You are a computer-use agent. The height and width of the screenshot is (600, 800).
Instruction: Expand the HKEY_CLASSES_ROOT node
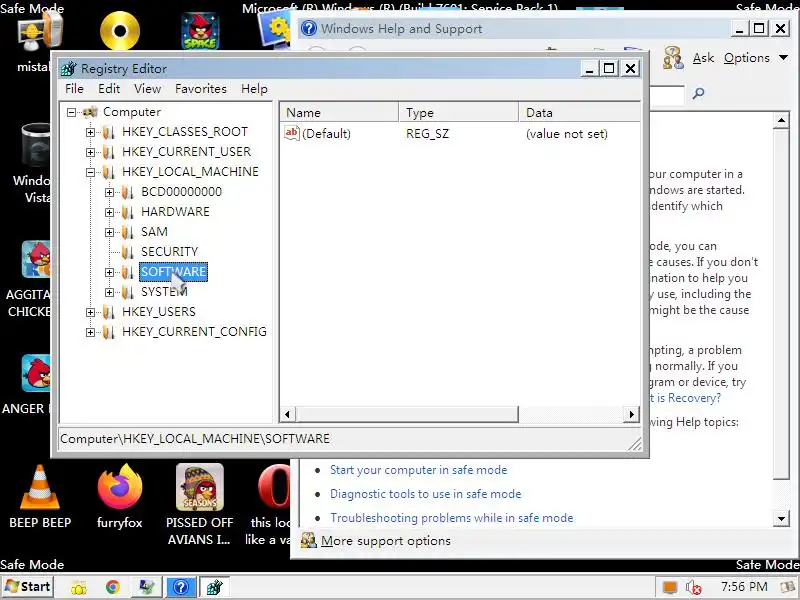(x=90, y=132)
